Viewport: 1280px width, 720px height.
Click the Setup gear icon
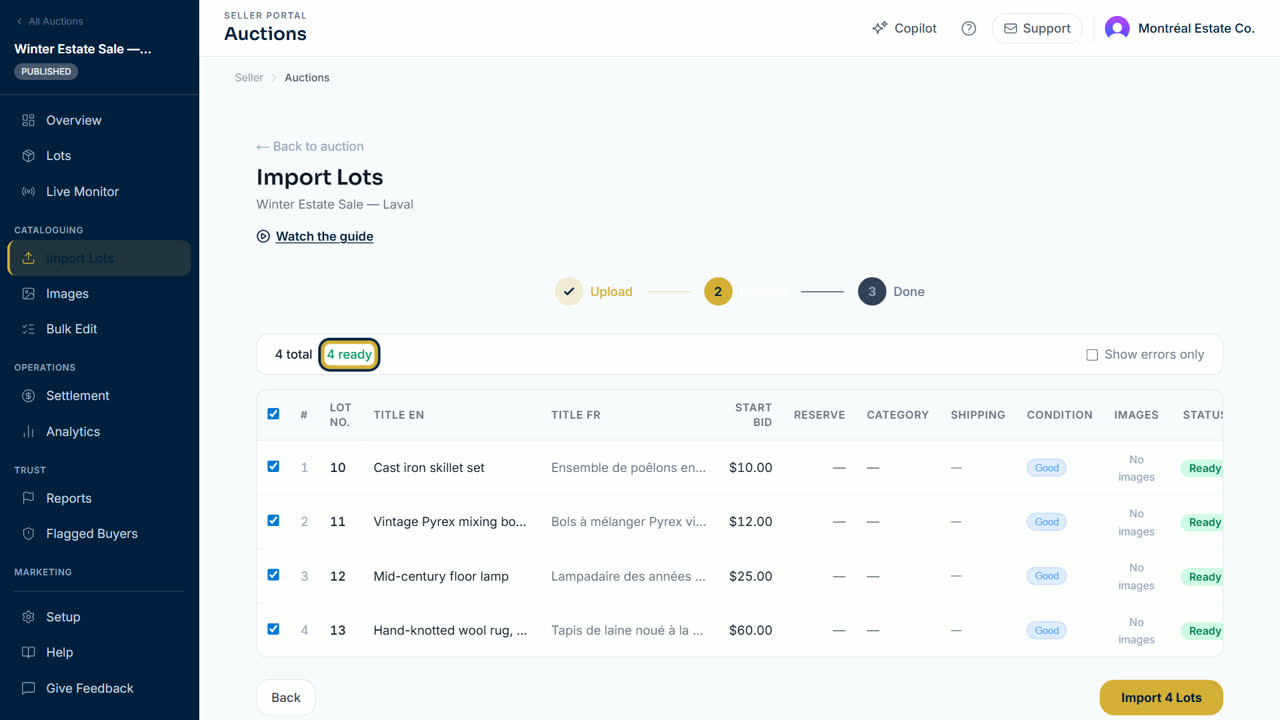pyautogui.click(x=28, y=617)
